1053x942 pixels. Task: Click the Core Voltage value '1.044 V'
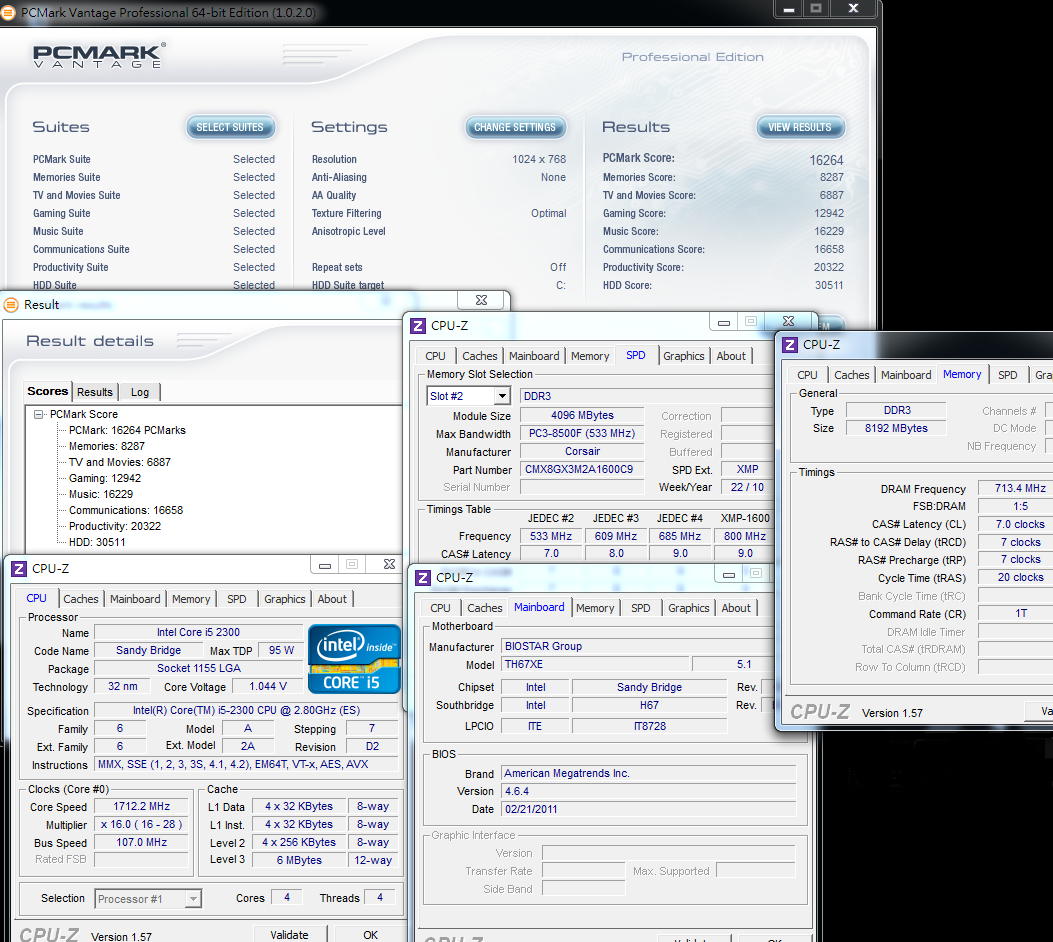coord(267,686)
